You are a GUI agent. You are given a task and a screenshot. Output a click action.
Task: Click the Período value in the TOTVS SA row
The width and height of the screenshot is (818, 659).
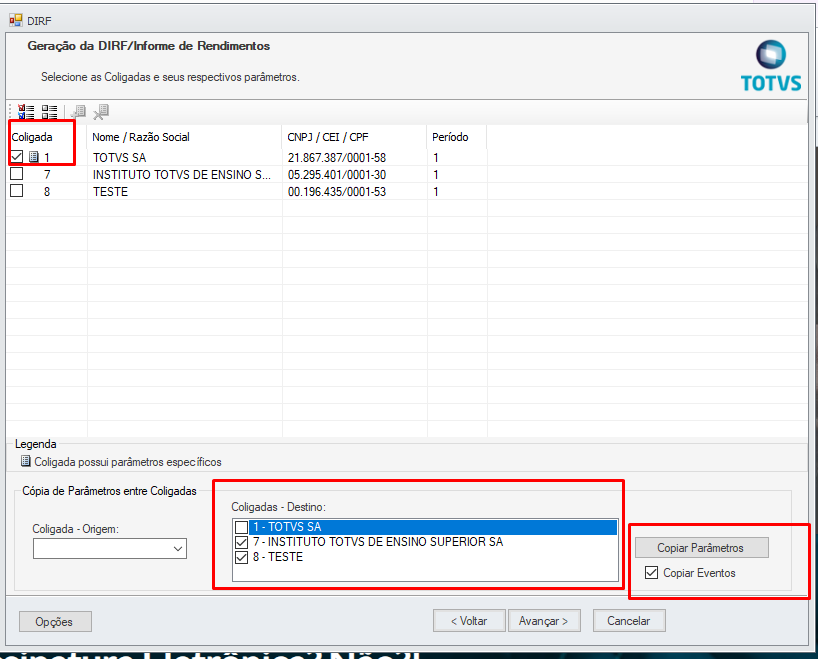click(x=436, y=158)
